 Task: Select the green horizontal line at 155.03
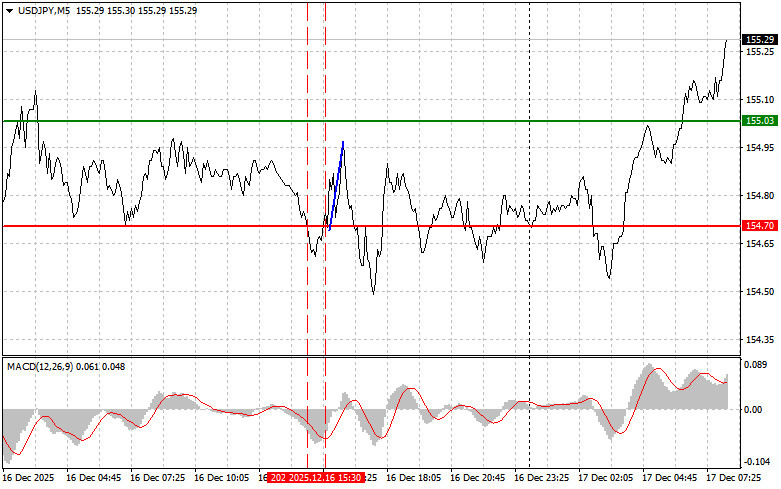pyautogui.click(x=372, y=121)
